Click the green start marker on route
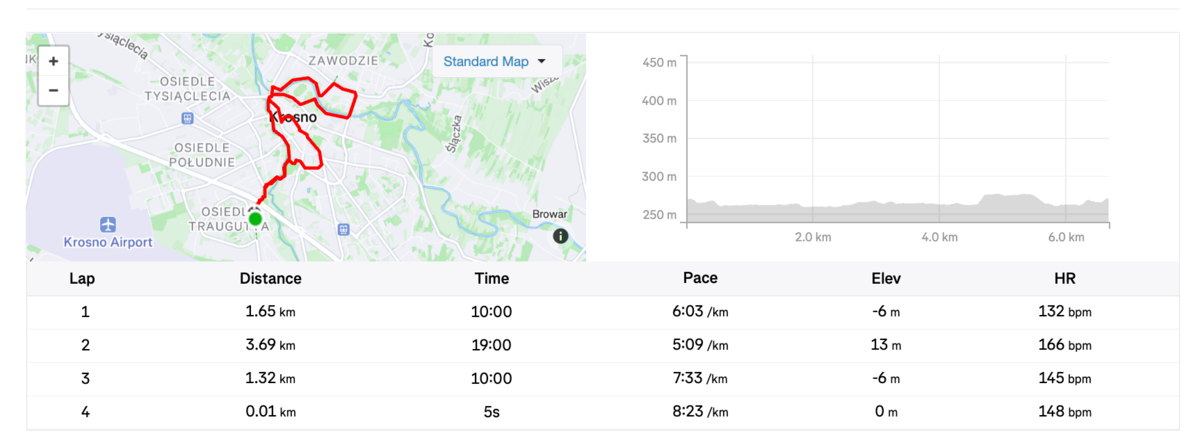The height and width of the screenshot is (445, 1200). (255, 218)
